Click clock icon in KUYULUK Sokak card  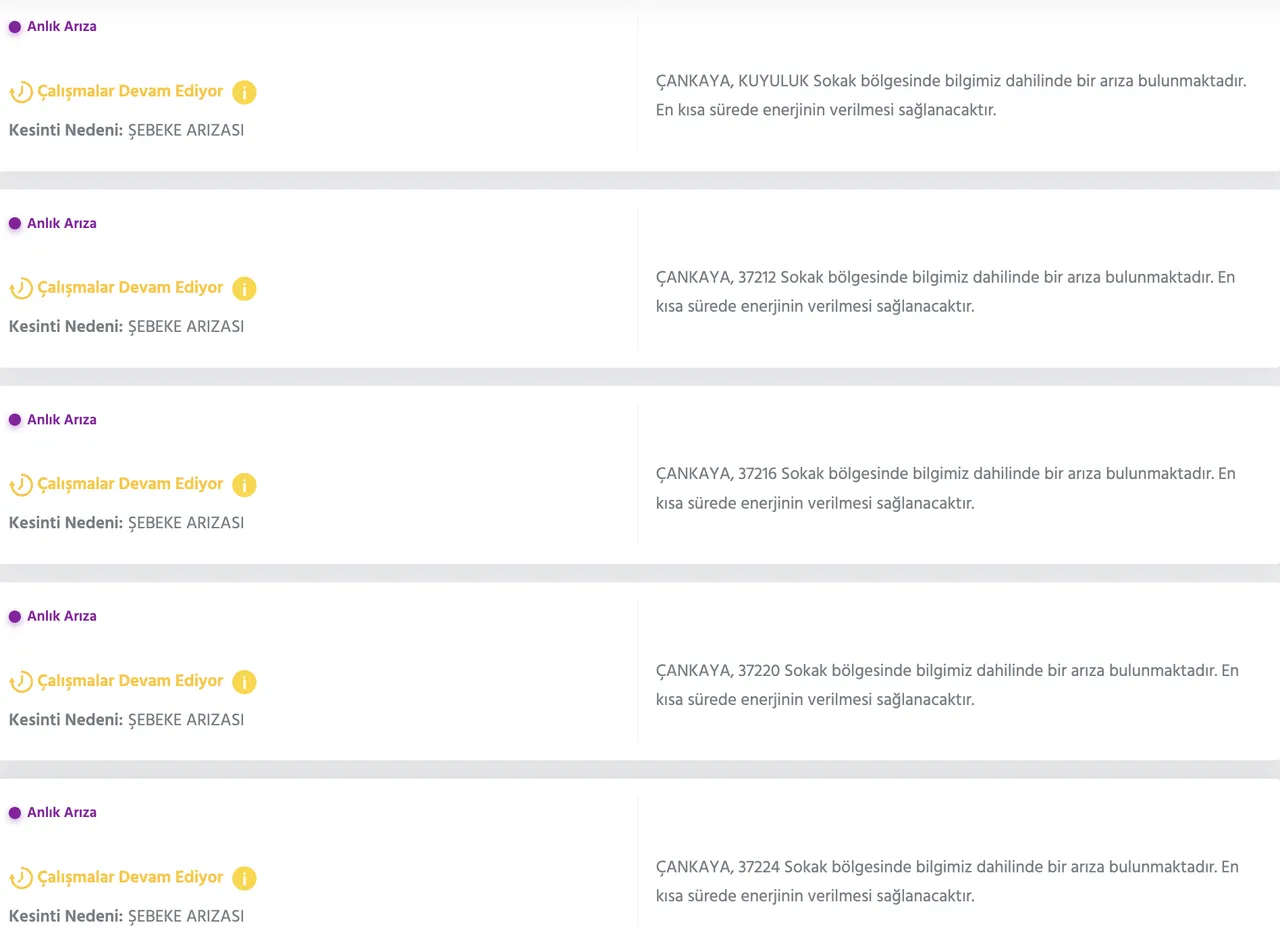21,92
